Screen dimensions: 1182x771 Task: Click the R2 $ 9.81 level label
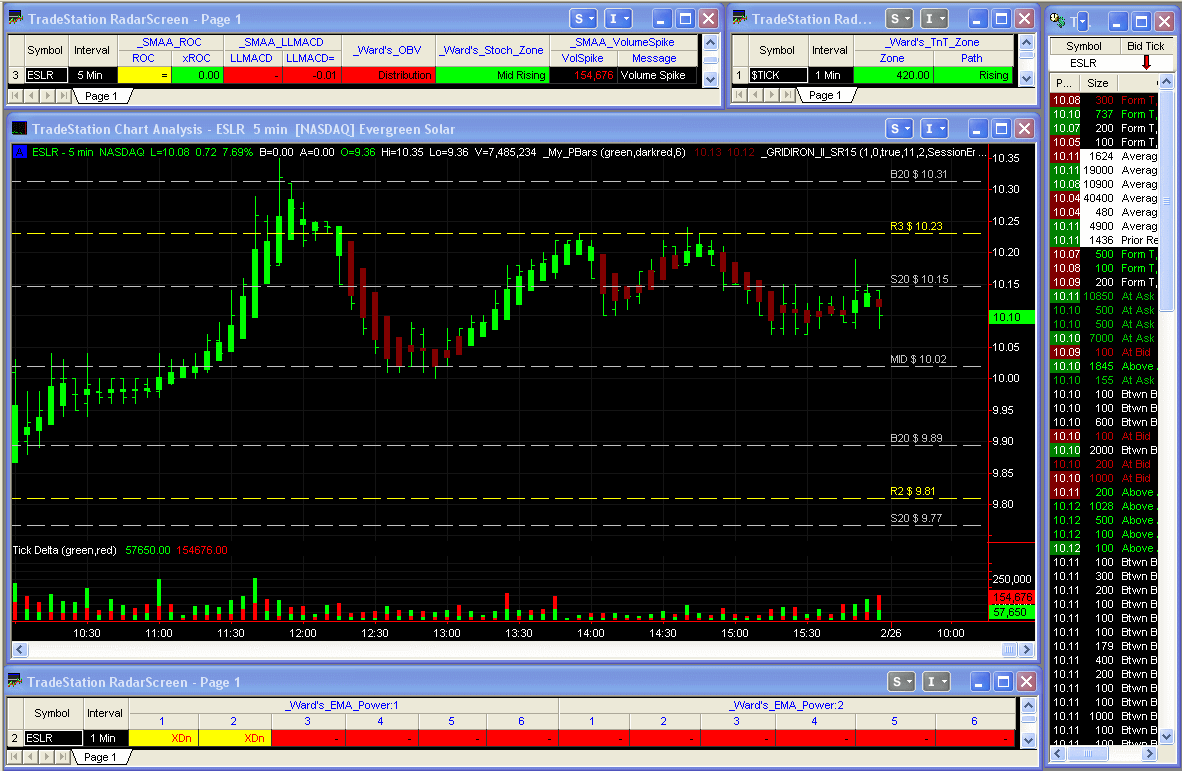click(x=912, y=491)
